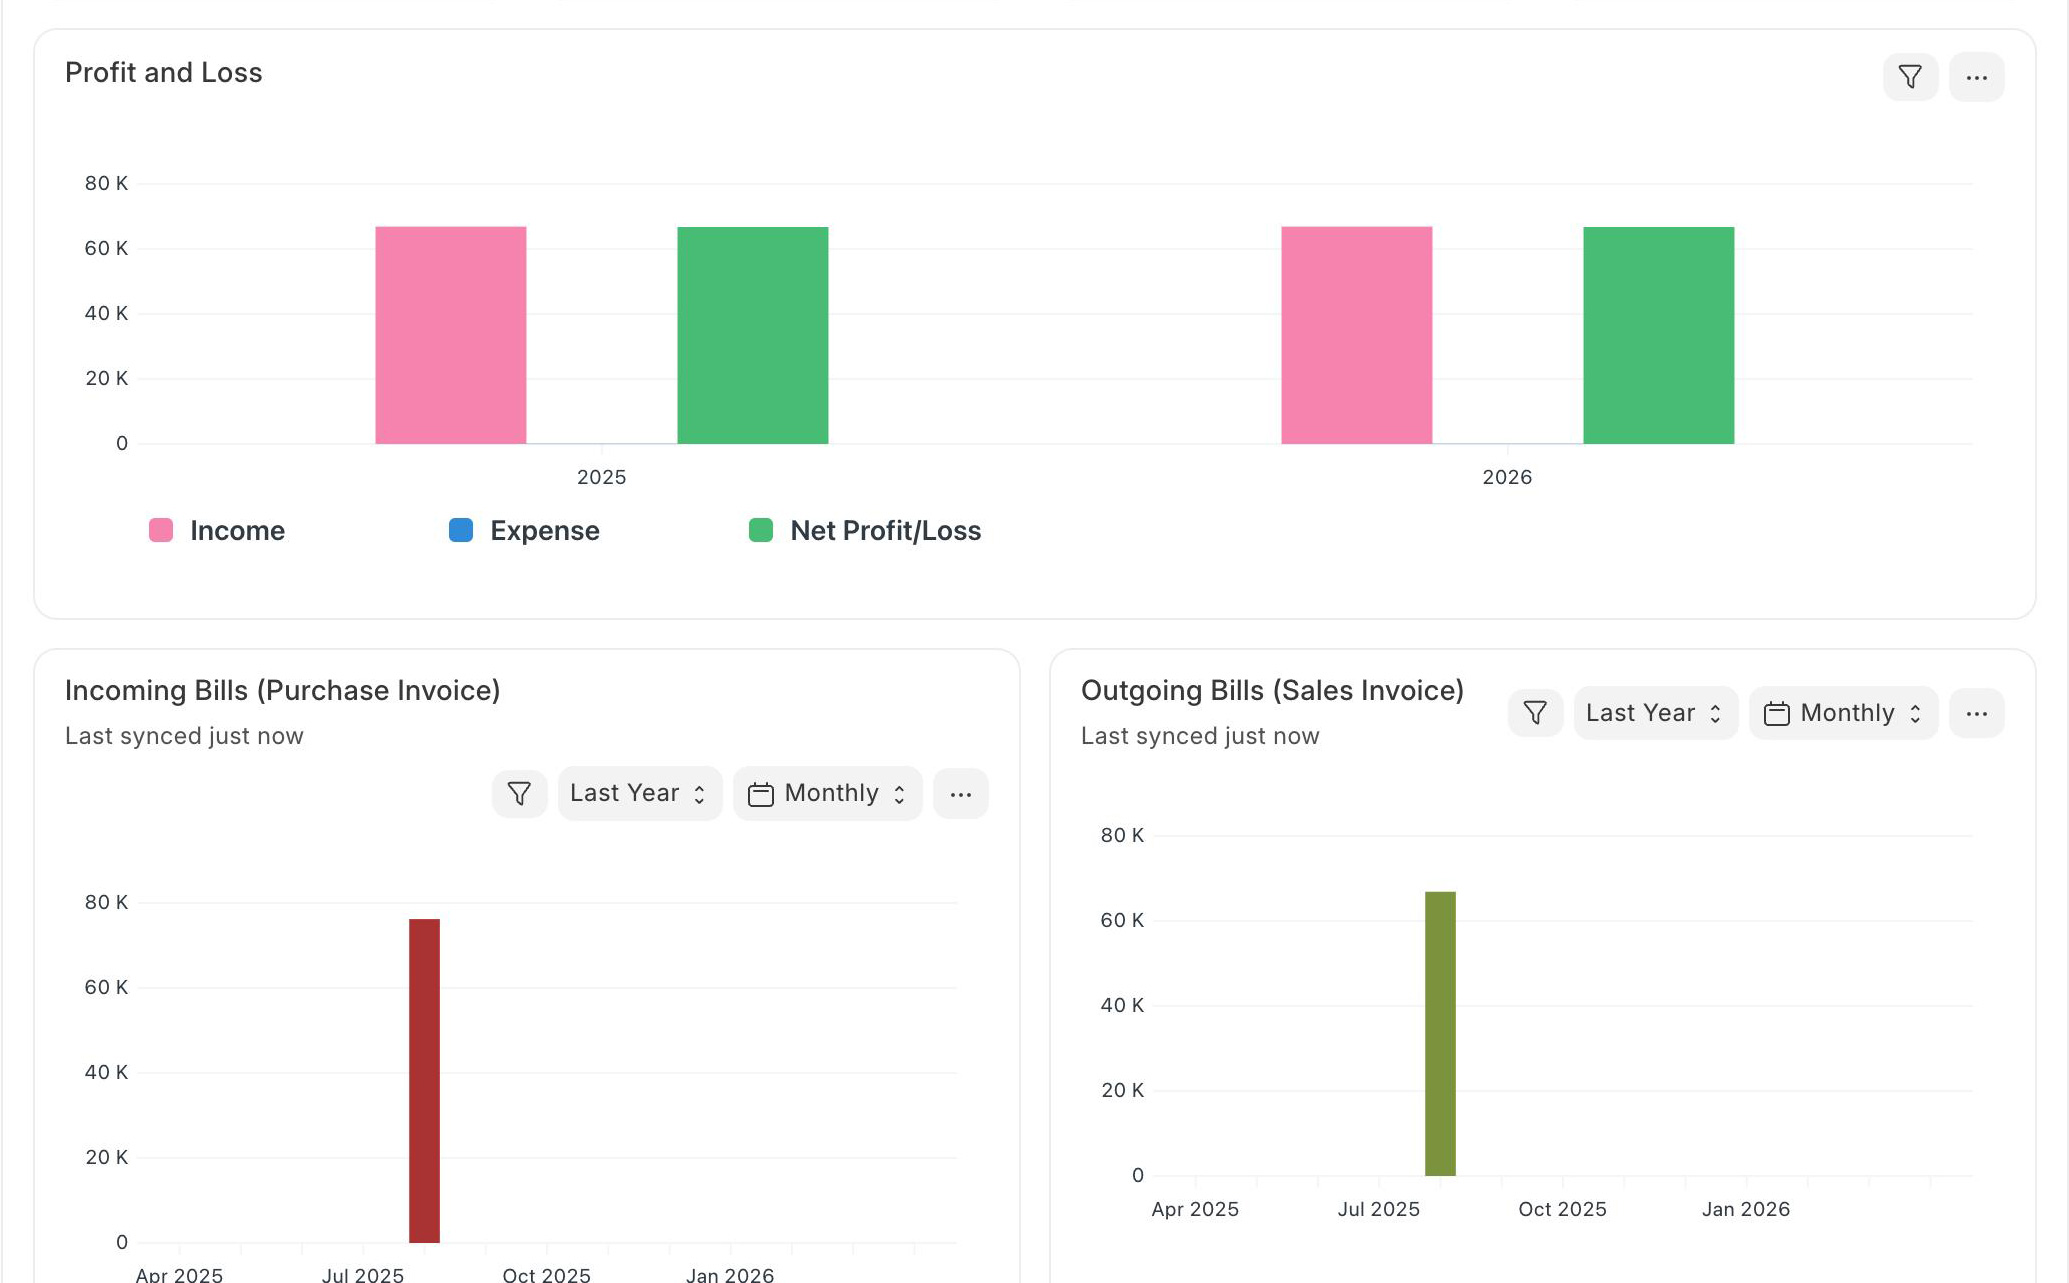Click Outgoing Bills (Sales Invoice) chart title
This screenshot has width=2069, height=1283.
pyautogui.click(x=1272, y=691)
